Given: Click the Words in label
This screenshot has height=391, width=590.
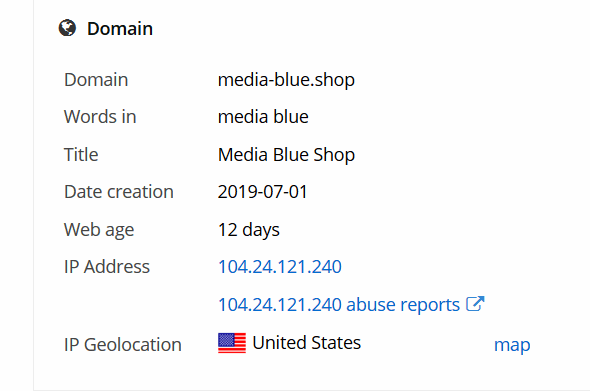Looking at the screenshot, I should 100,117.
